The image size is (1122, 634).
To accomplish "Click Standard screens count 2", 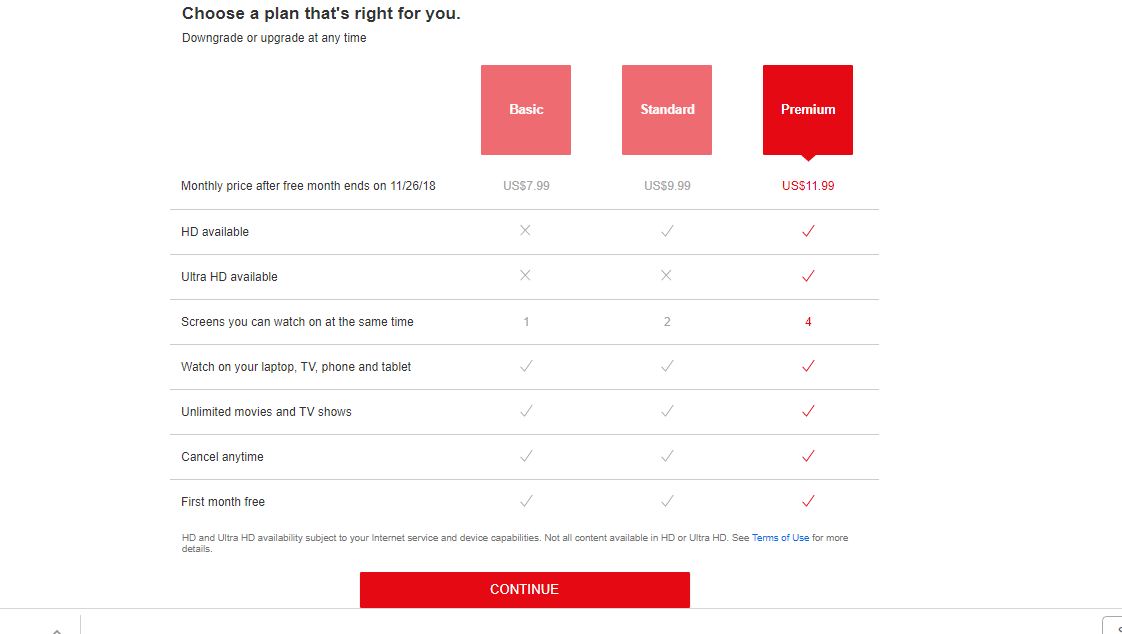I will pos(667,322).
